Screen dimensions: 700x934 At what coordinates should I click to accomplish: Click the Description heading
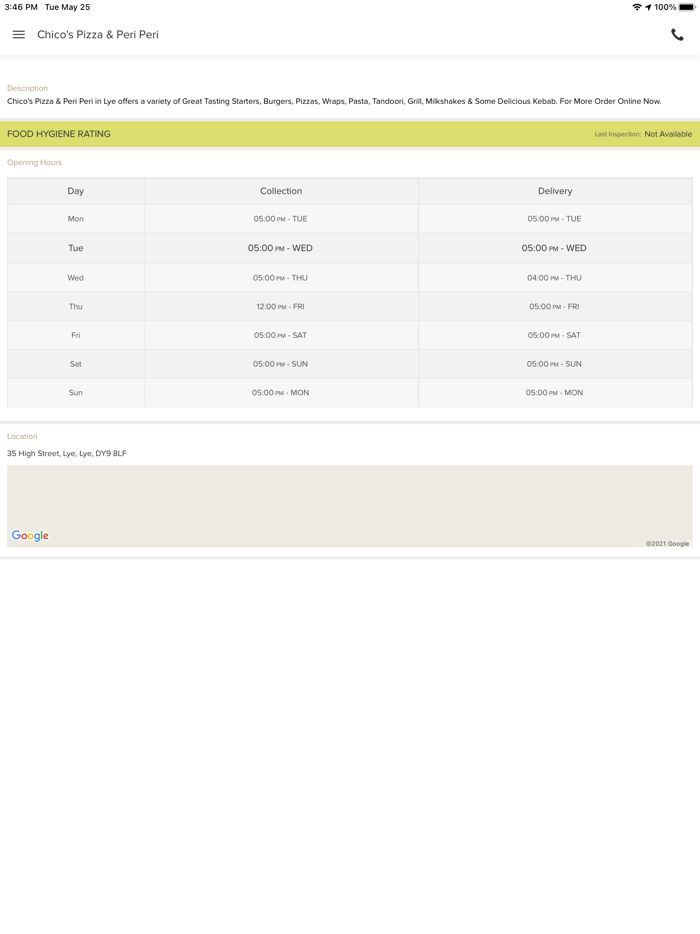pos(27,88)
